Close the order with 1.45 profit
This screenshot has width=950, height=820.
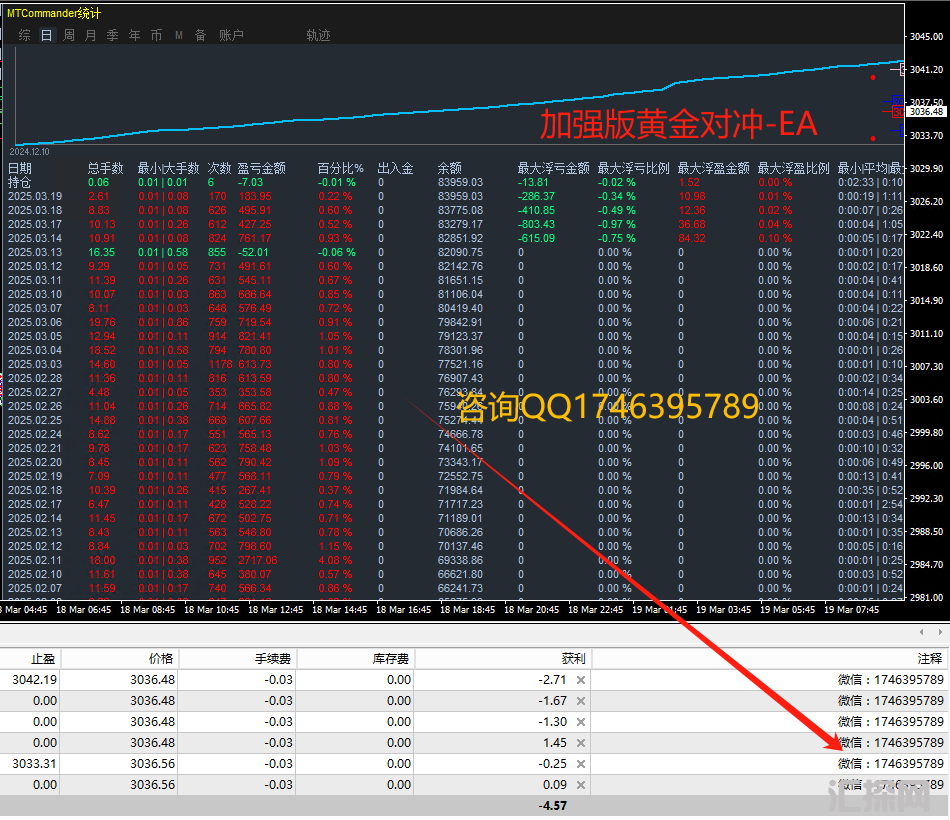point(581,743)
